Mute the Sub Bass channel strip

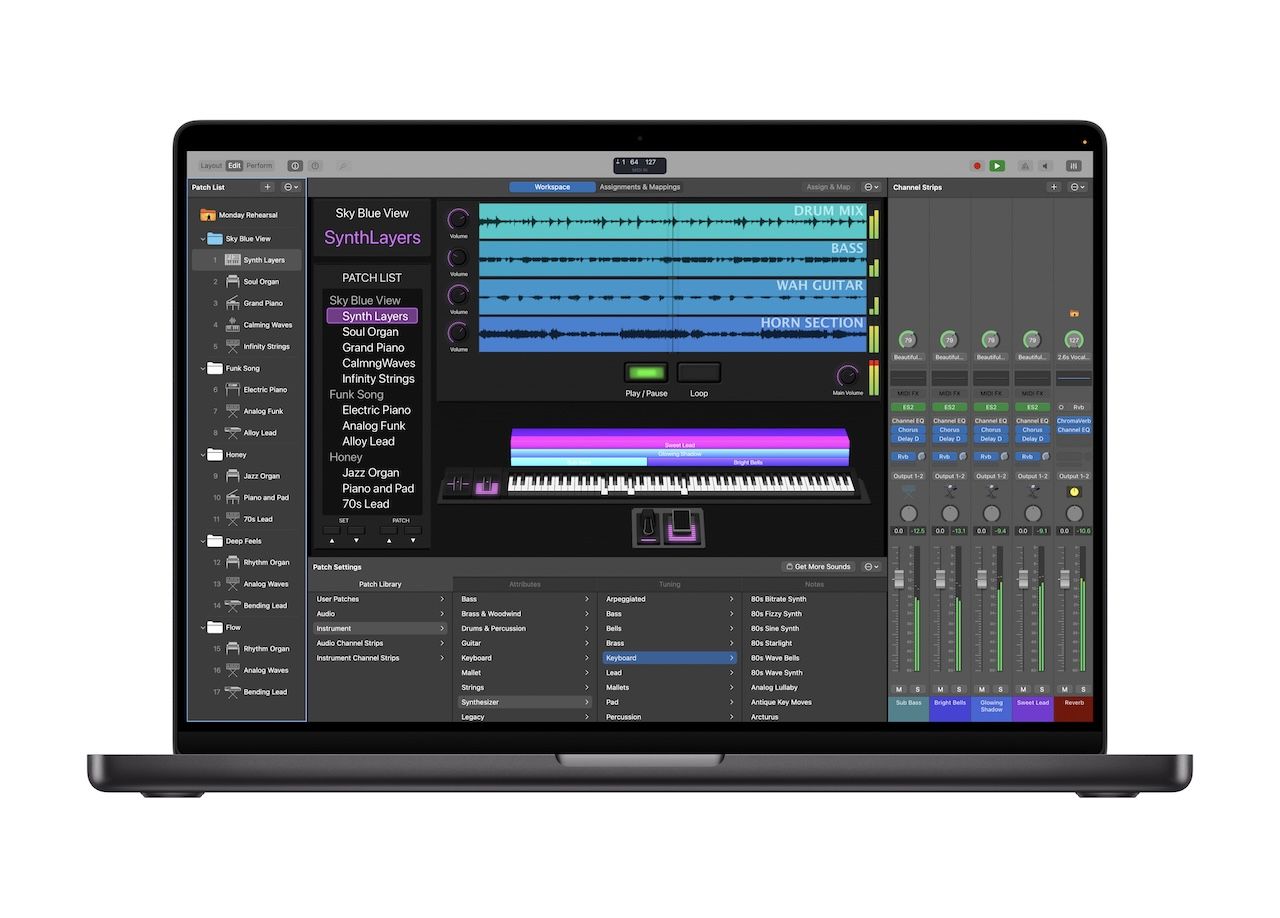[x=898, y=689]
